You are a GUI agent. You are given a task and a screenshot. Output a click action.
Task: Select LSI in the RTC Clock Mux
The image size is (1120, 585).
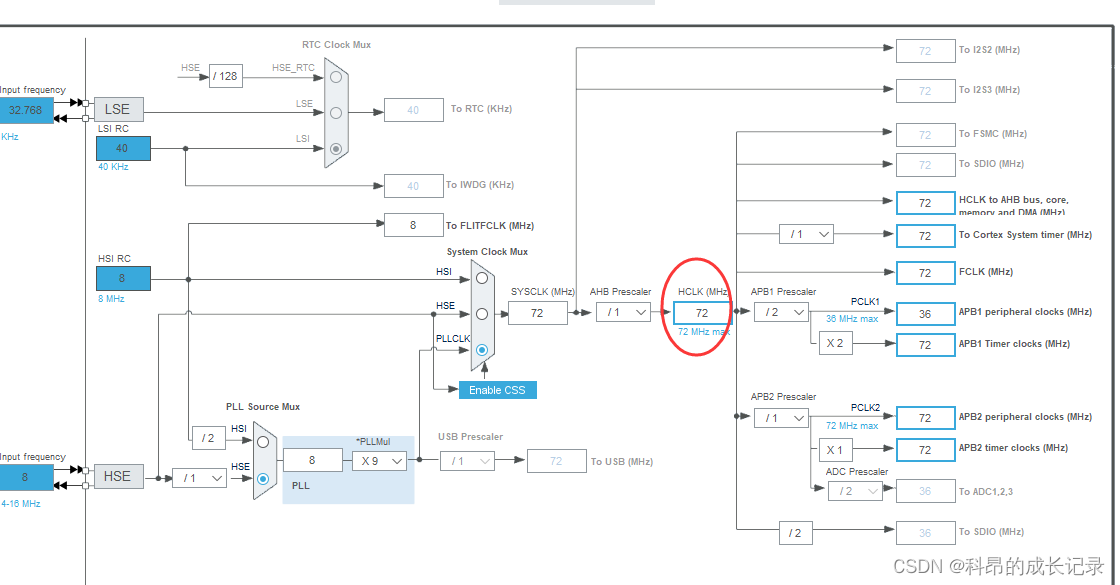tap(335, 148)
